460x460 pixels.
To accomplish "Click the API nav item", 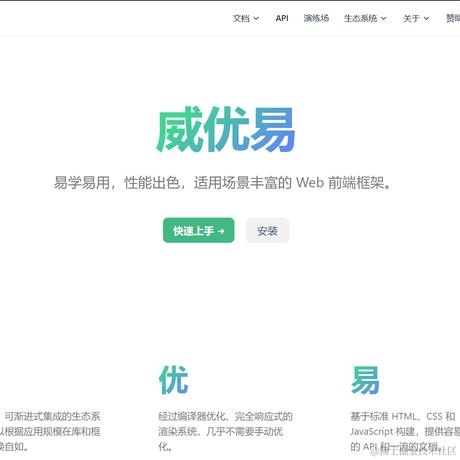I will point(282,18).
